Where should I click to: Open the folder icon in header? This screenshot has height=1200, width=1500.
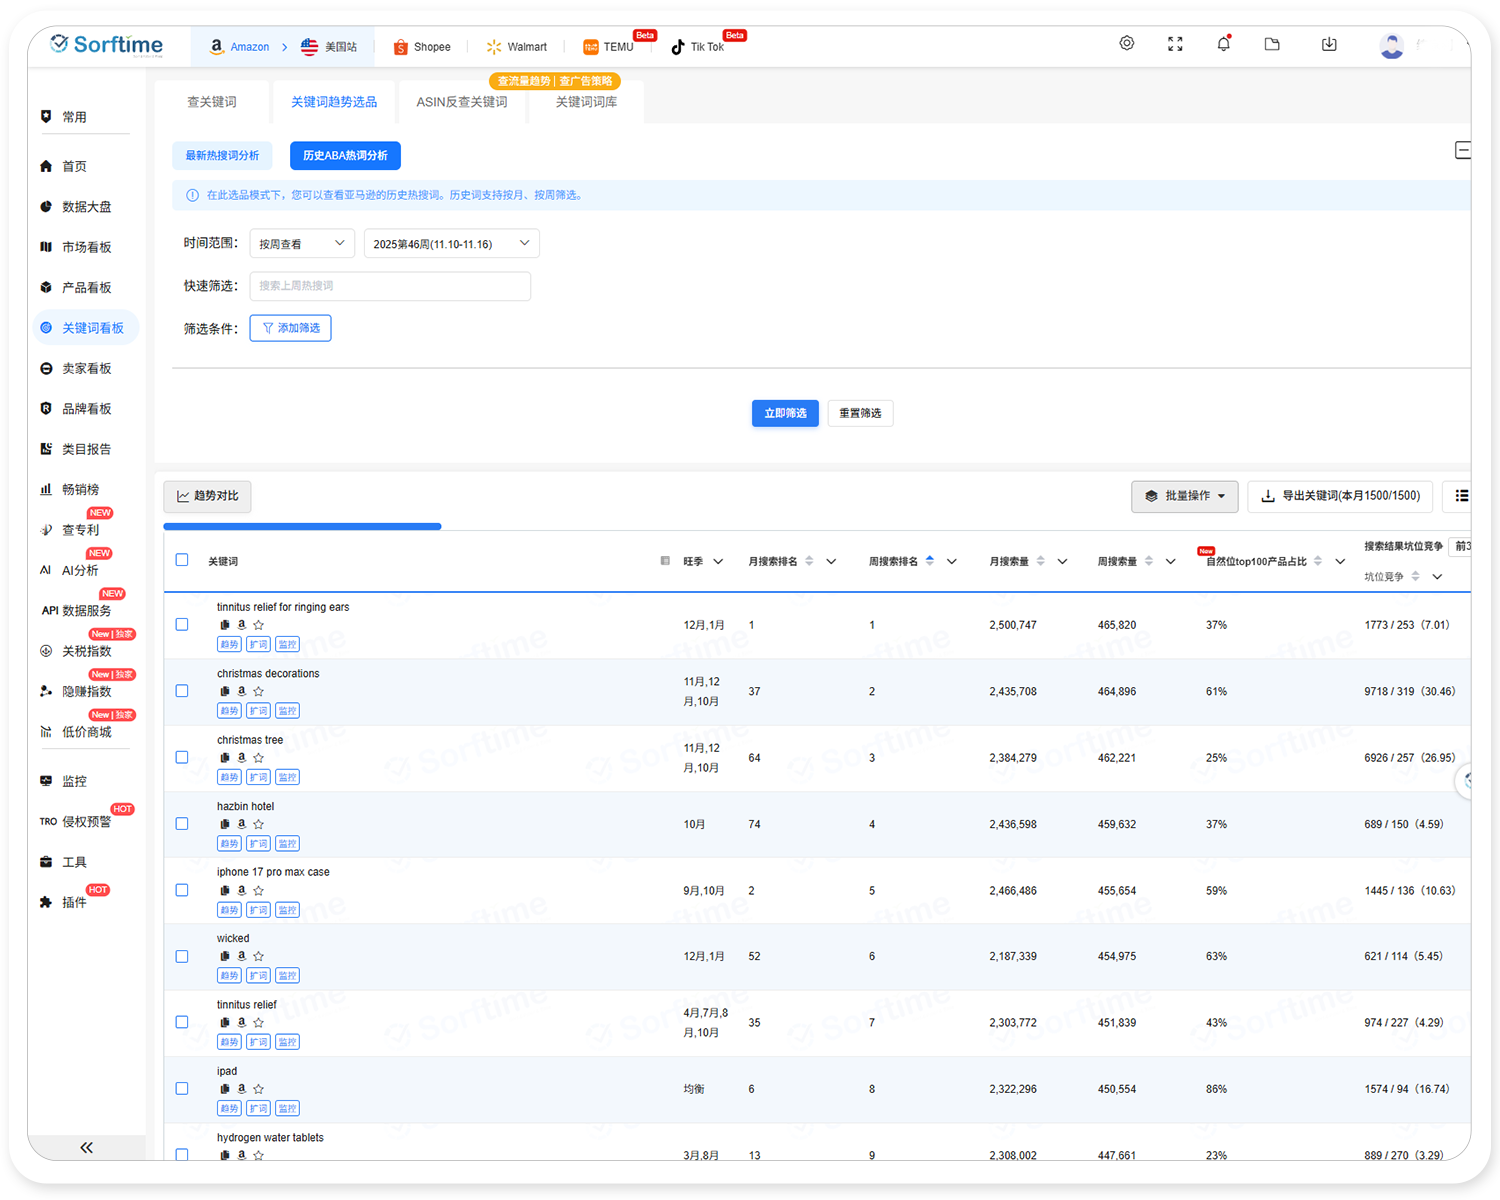point(1272,44)
